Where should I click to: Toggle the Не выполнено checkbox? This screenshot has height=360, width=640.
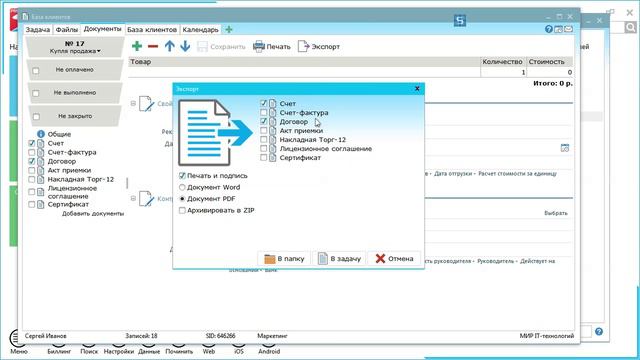click(x=36, y=93)
